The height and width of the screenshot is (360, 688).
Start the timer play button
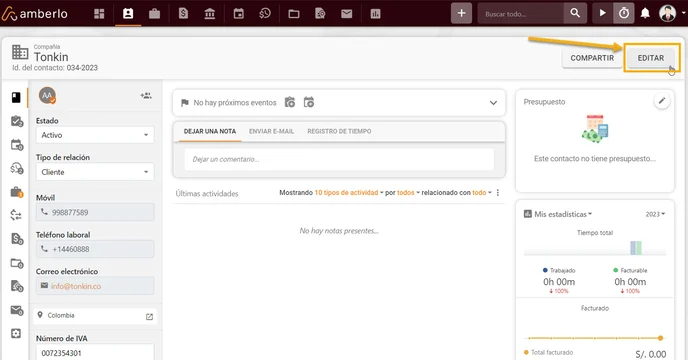(x=602, y=14)
